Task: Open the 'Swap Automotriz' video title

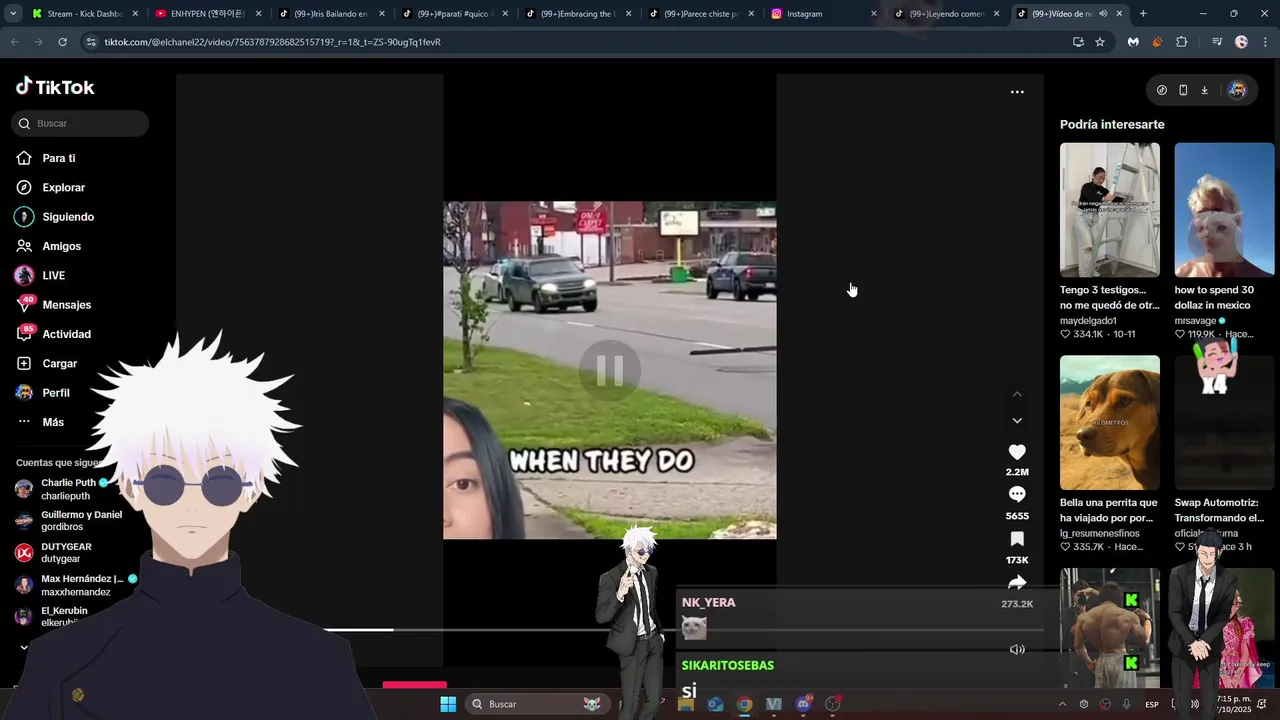Action: (x=1219, y=510)
